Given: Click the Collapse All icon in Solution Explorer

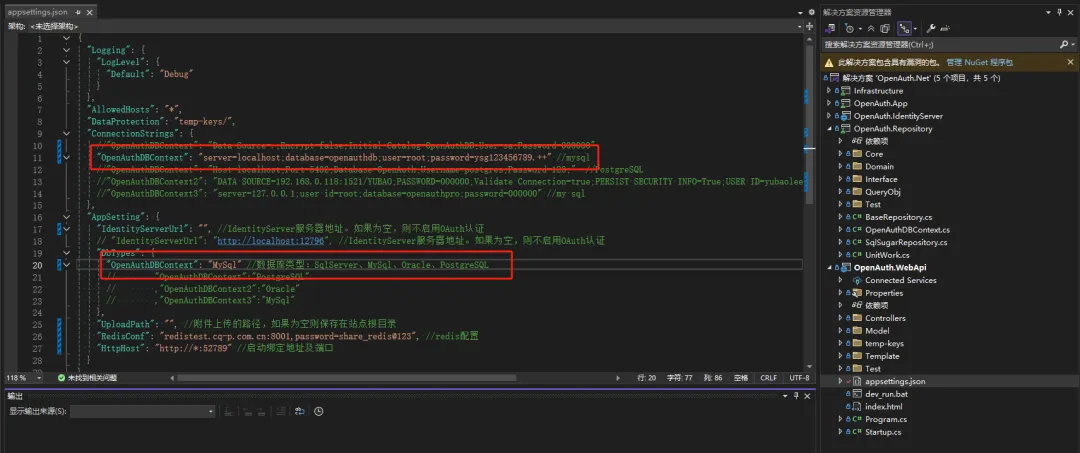Looking at the screenshot, I should pyautogui.click(x=871, y=28).
